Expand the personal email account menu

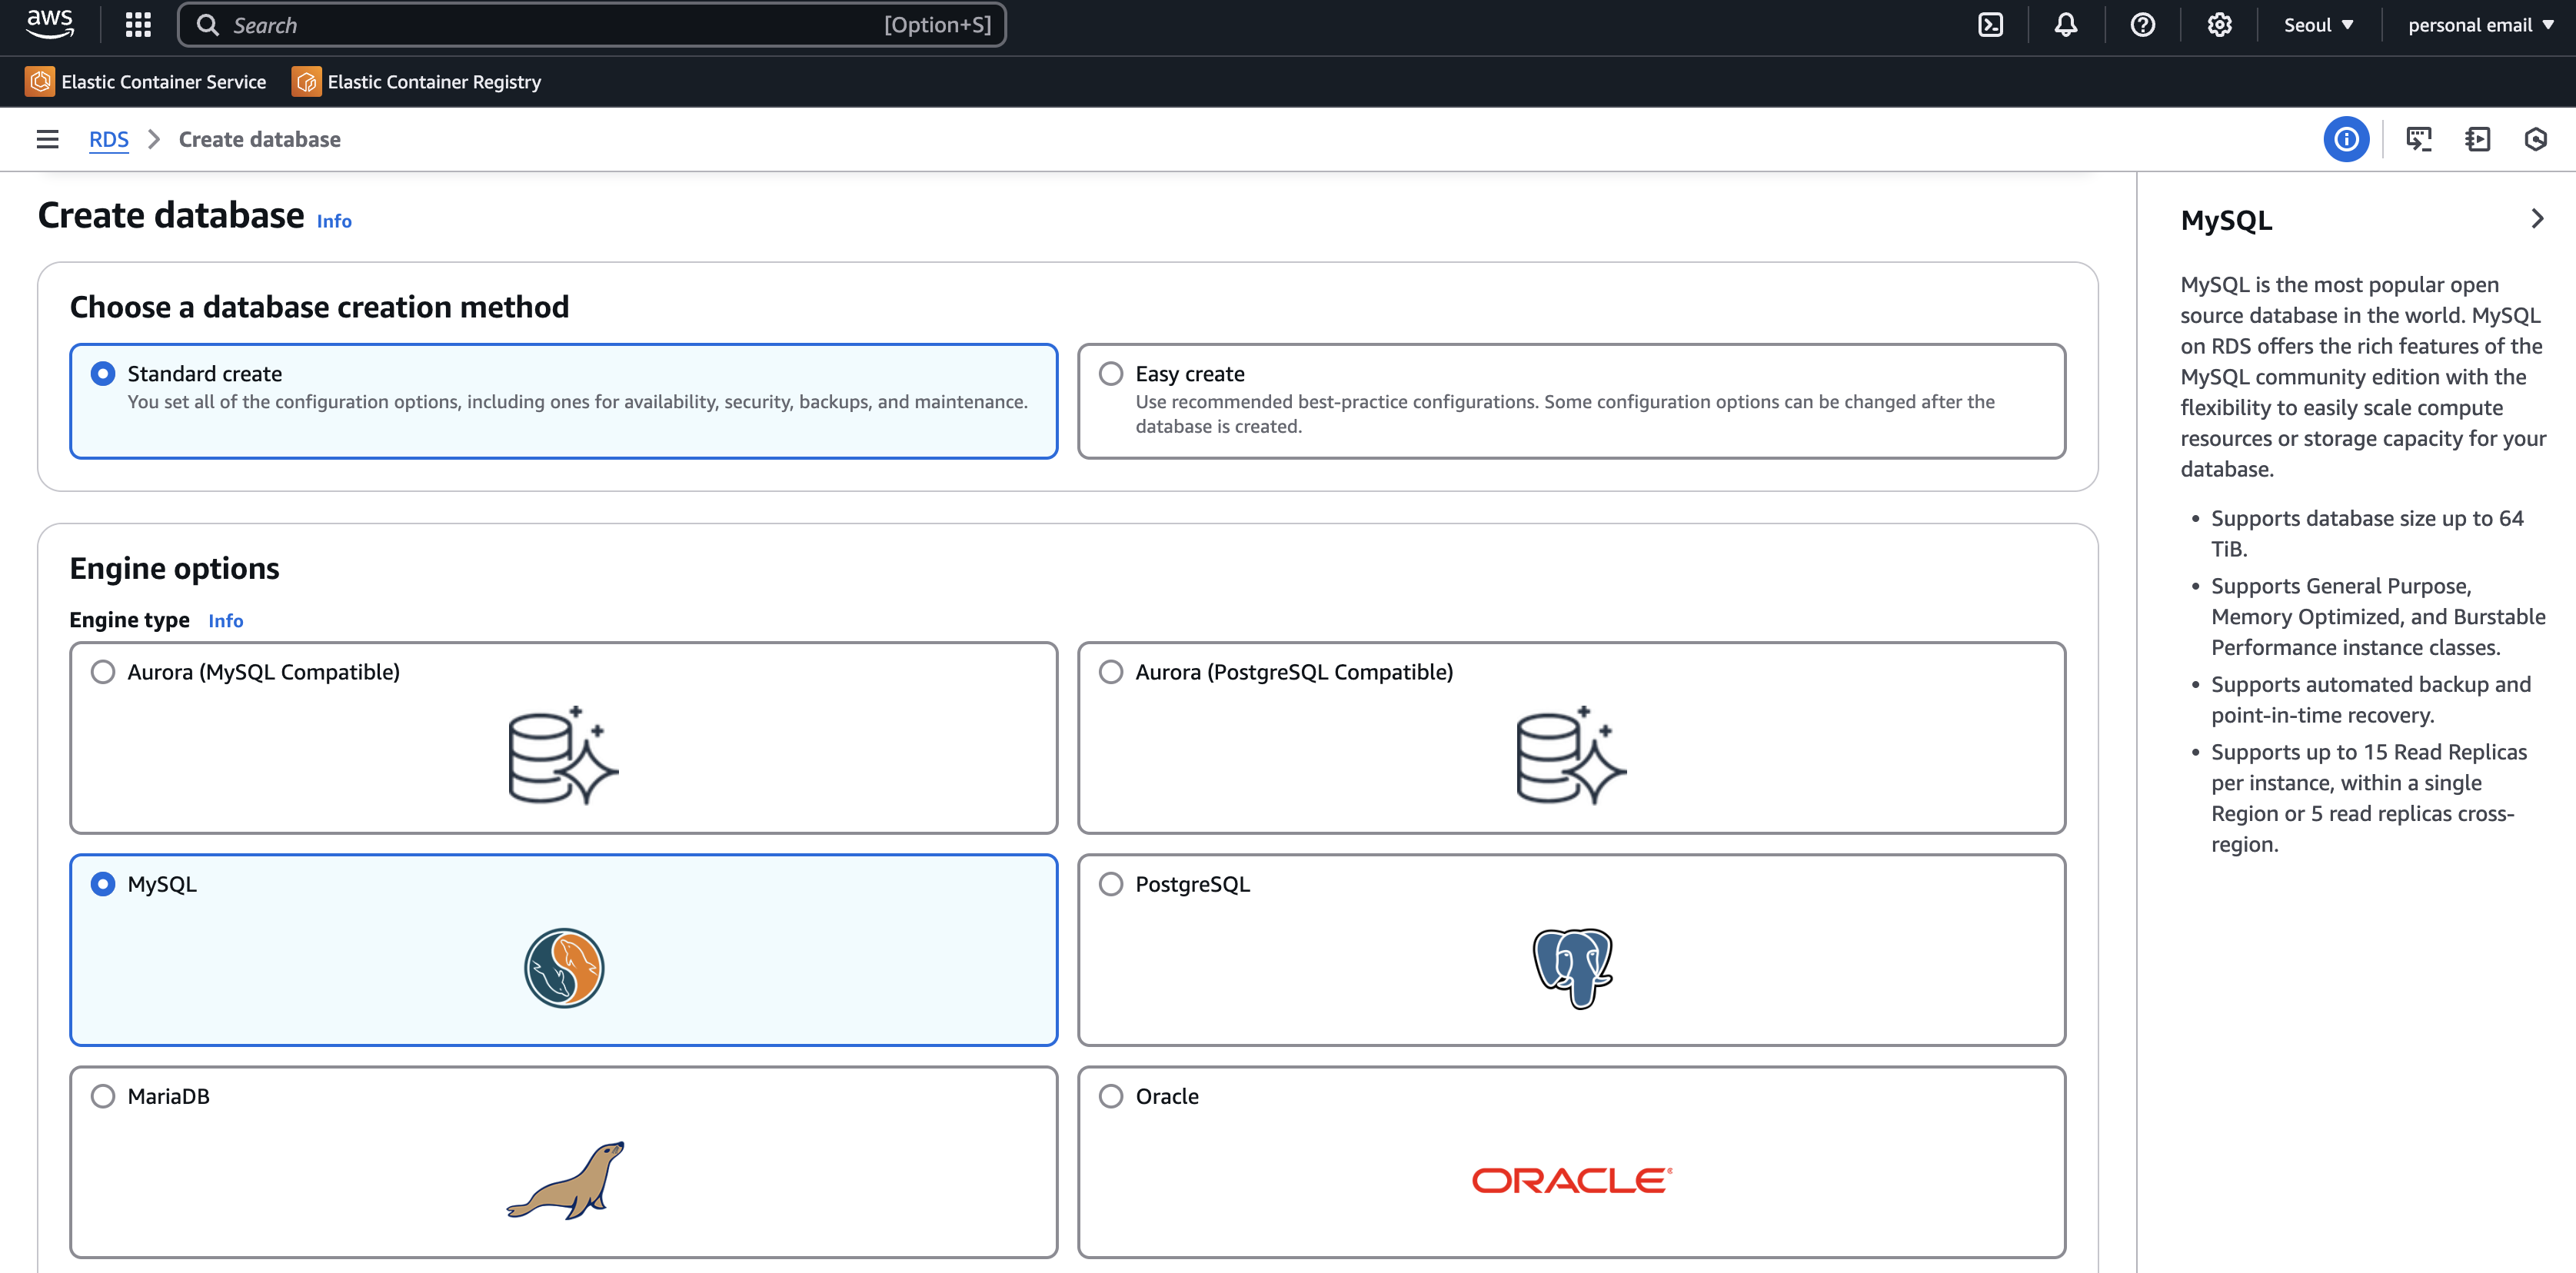(2479, 25)
